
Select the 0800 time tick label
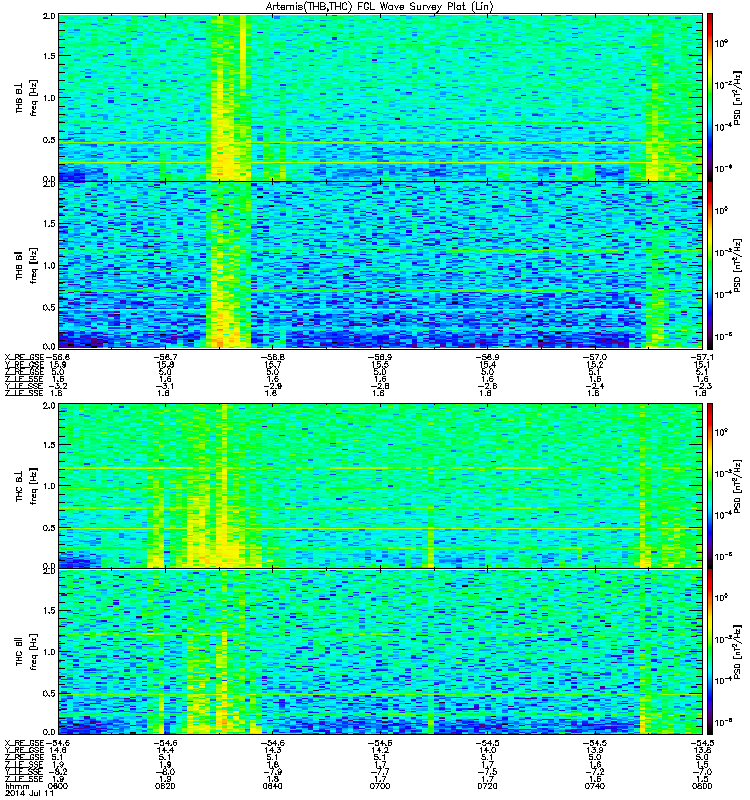[x=702, y=786]
